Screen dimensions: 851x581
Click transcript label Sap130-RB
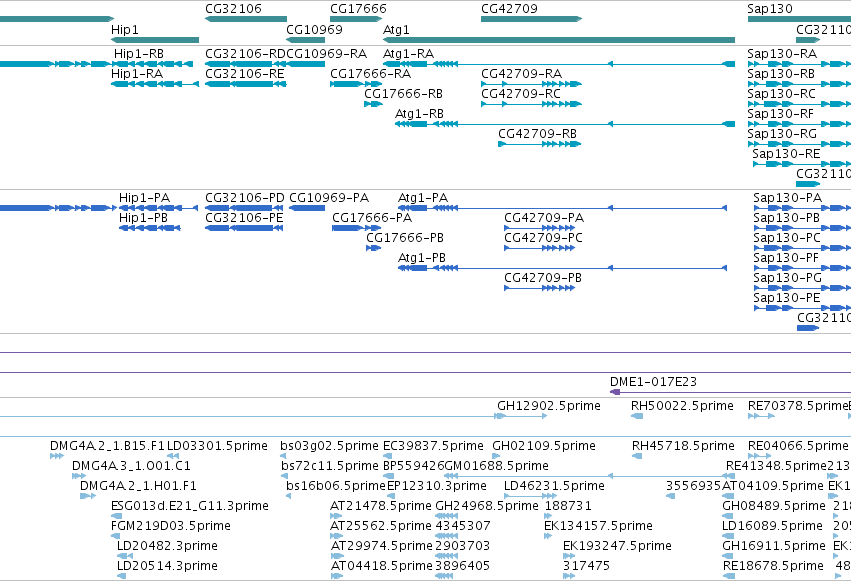781,74
